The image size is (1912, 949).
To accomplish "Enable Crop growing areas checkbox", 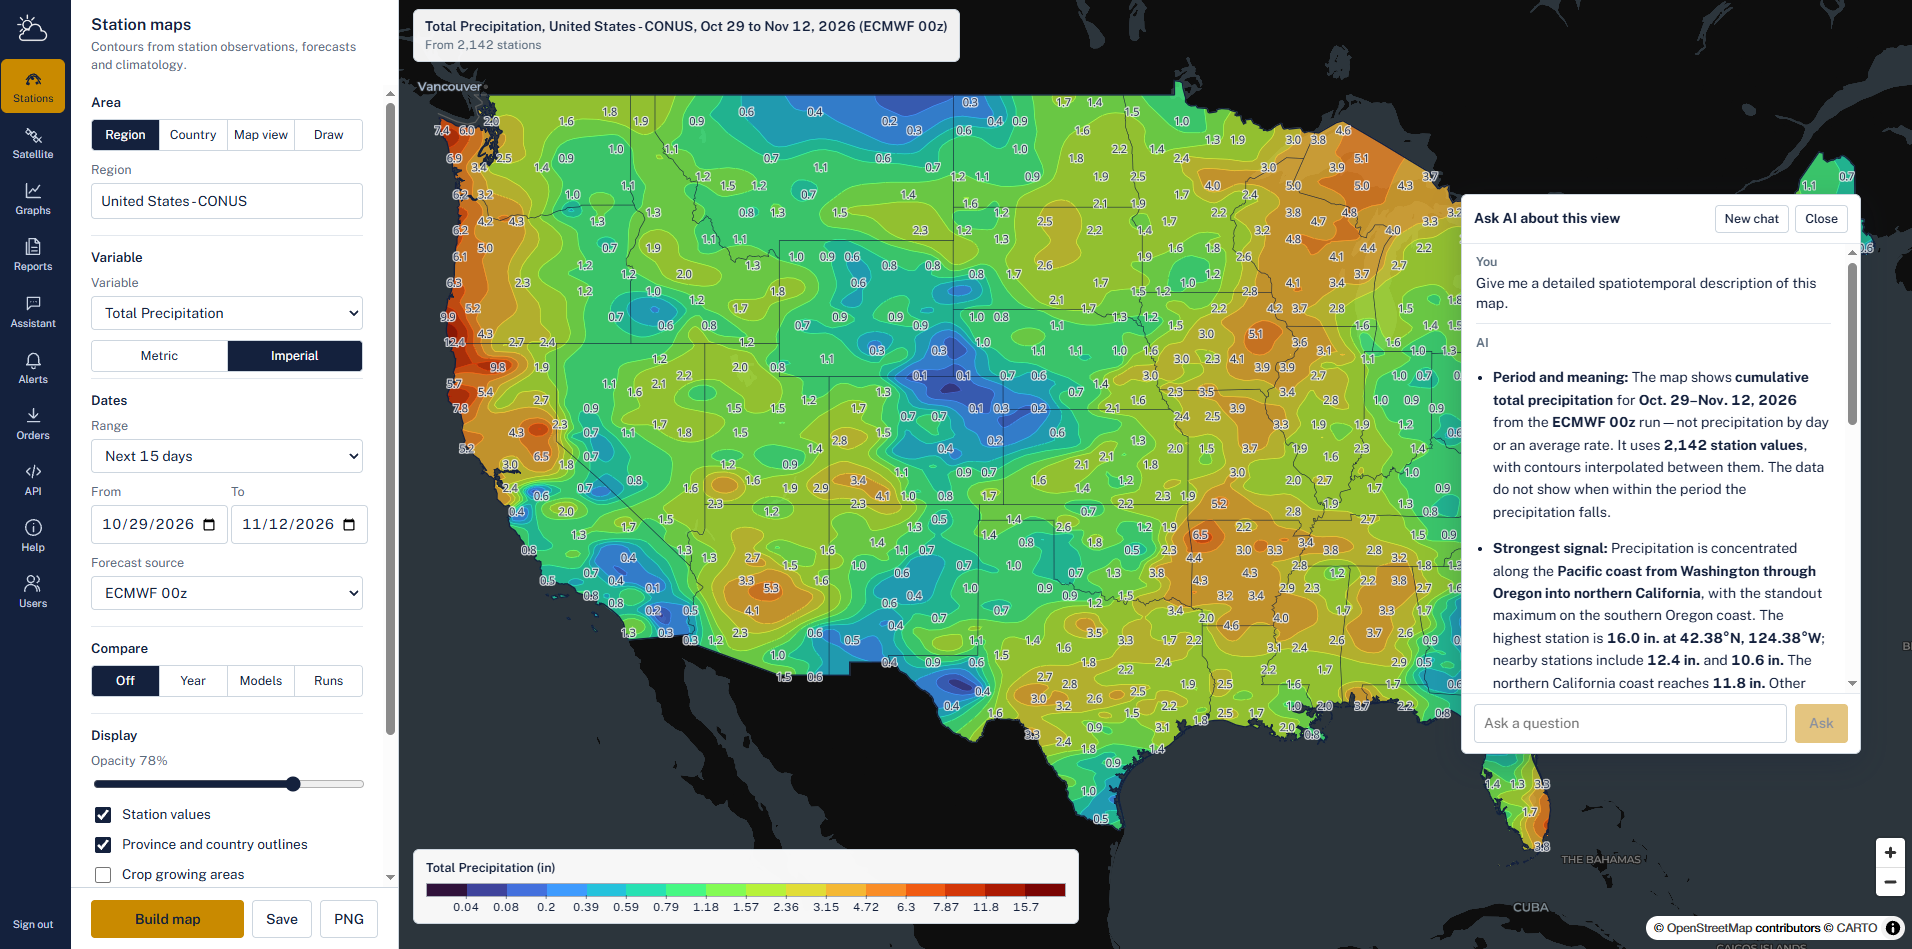I will pyautogui.click(x=103, y=875).
